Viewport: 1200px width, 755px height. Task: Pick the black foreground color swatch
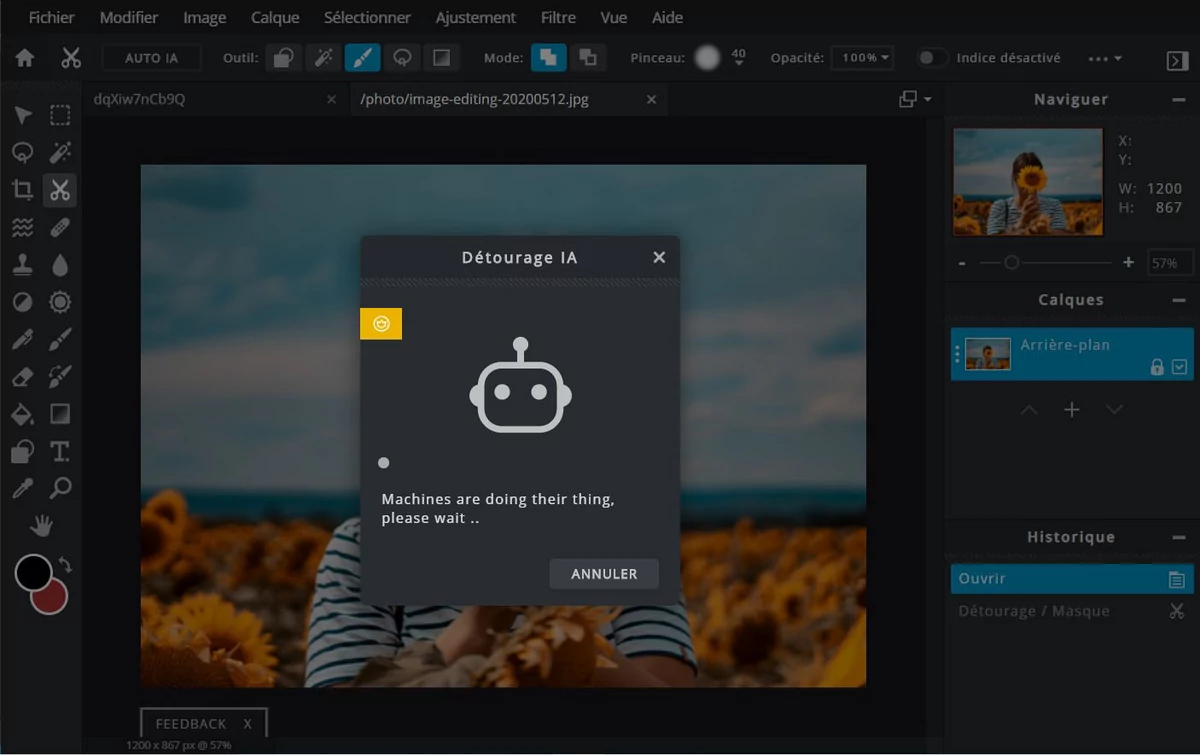[33, 573]
